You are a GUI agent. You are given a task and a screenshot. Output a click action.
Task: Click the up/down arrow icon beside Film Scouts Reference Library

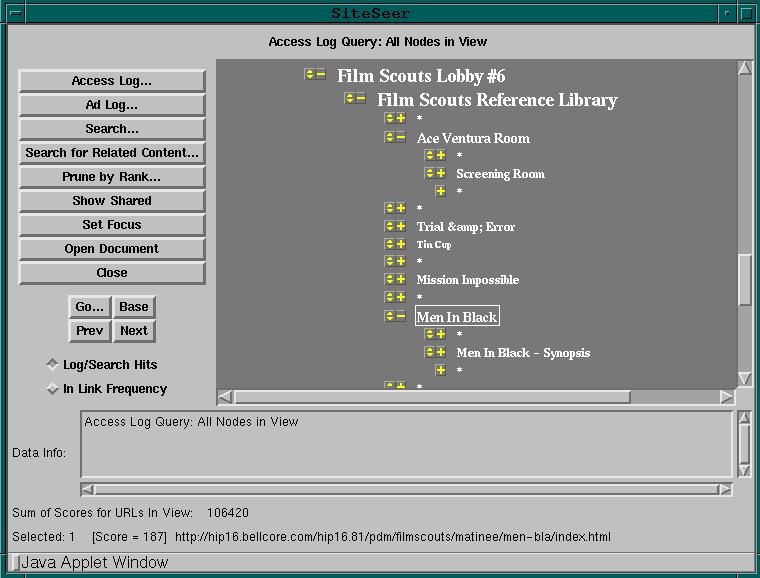click(350, 98)
